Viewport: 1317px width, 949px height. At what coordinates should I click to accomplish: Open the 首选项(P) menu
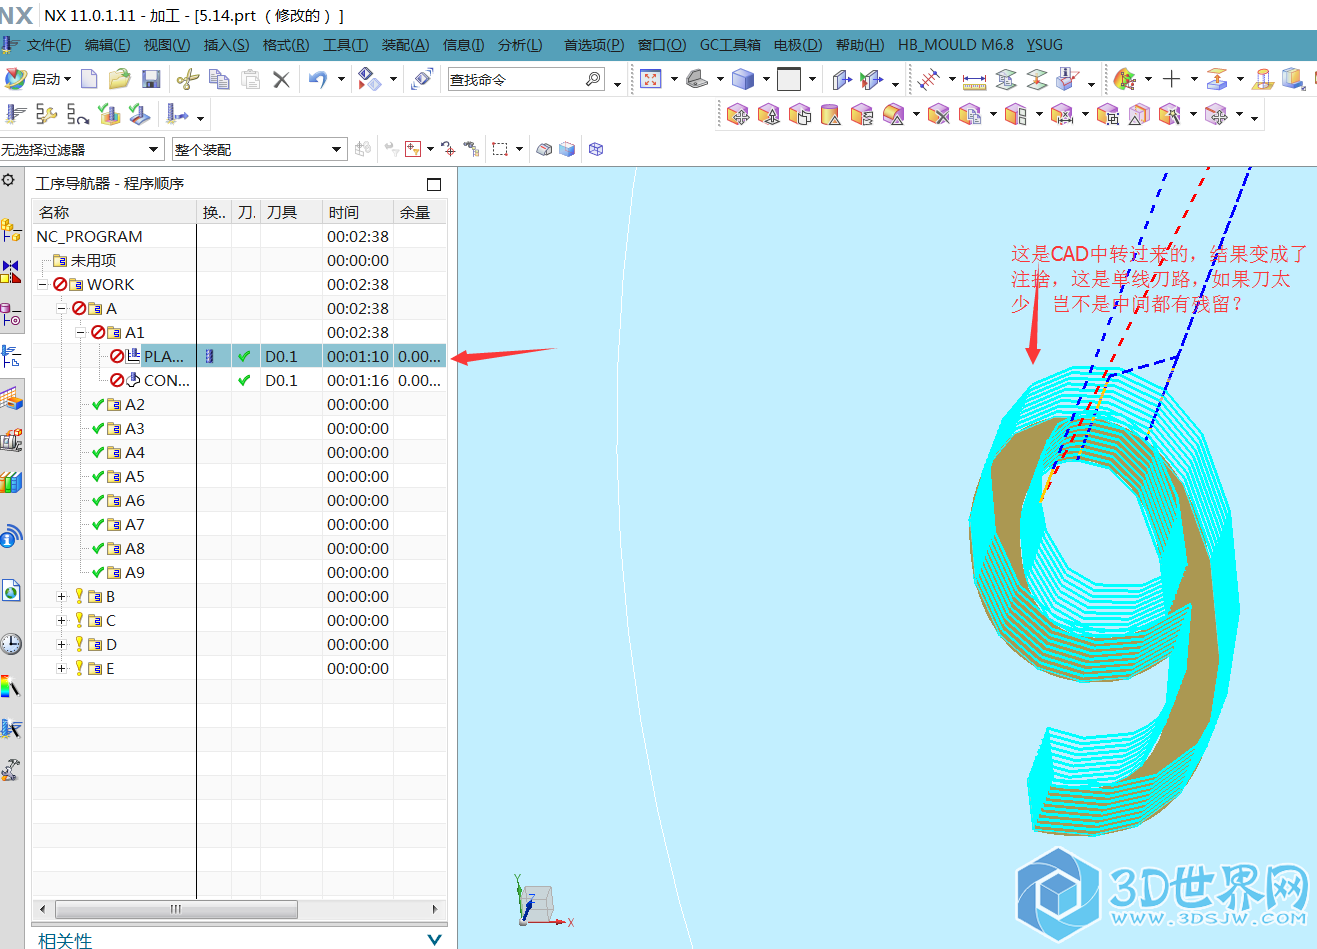tap(594, 45)
